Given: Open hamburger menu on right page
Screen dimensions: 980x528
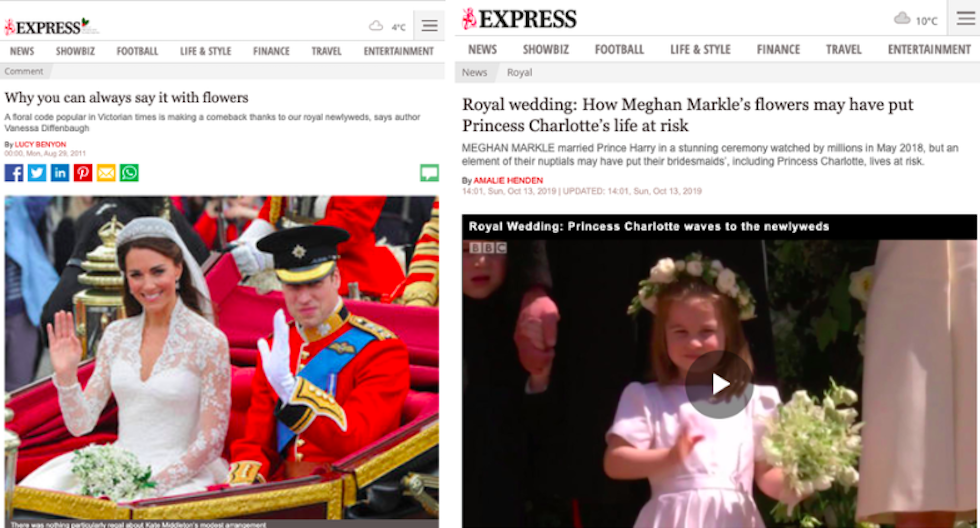Looking at the screenshot, I should pyautogui.click(x=966, y=18).
